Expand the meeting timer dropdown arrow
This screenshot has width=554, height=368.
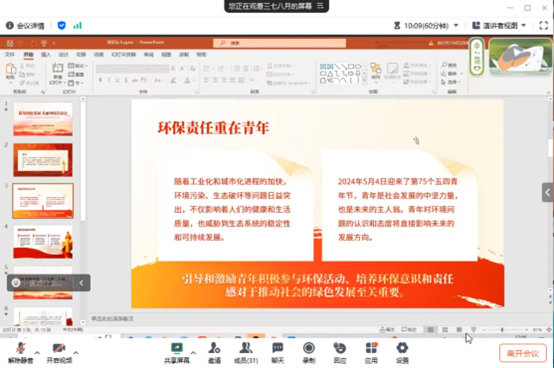[x=456, y=25]
